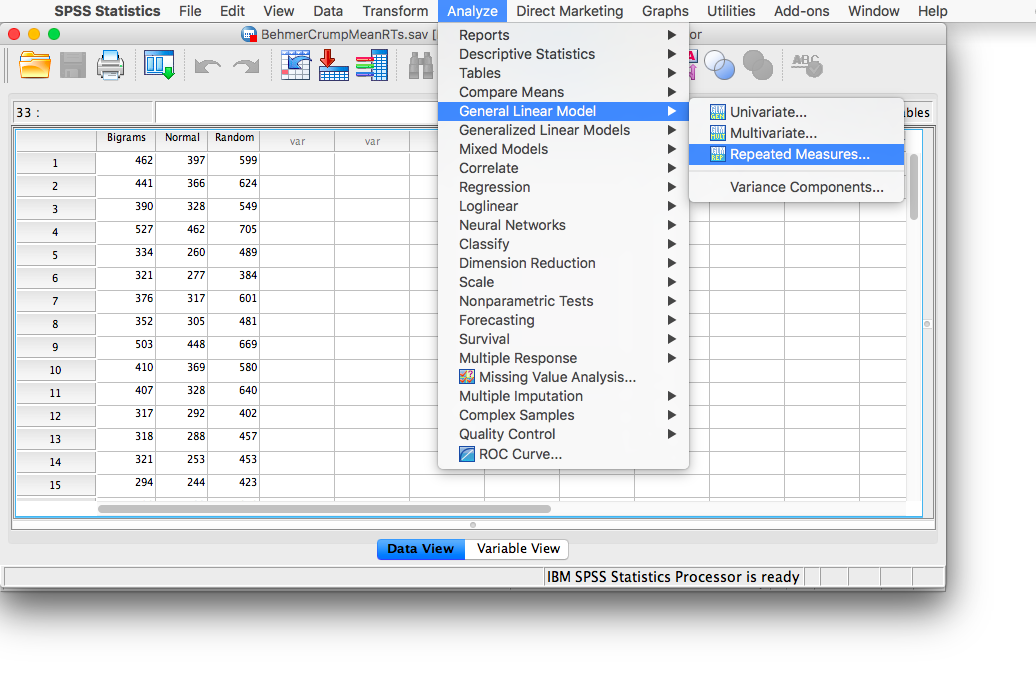Click cell with value 462 in Bigrams

point(126,161)
